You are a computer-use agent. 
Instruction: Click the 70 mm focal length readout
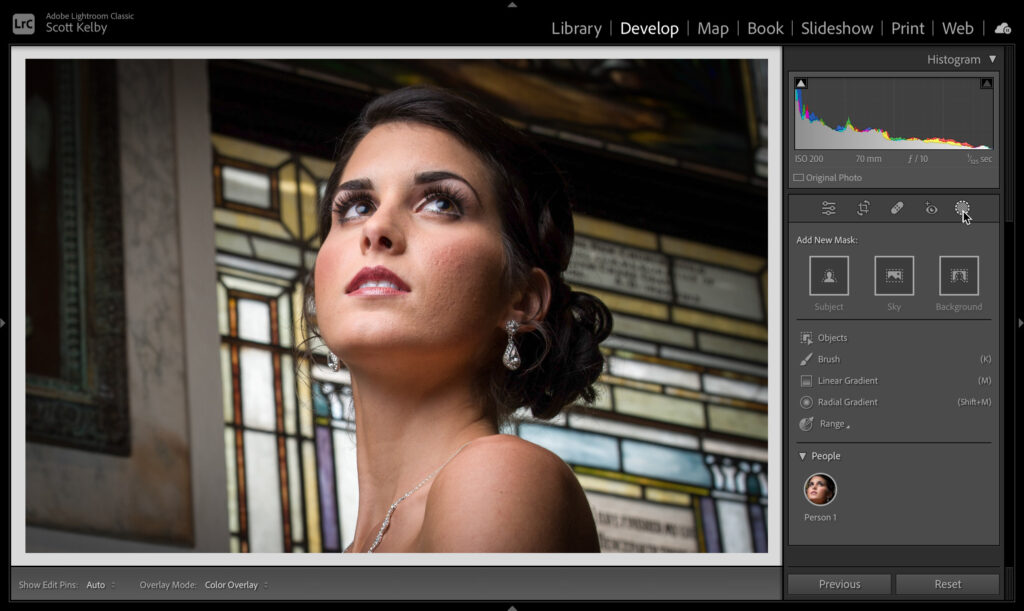[x=868, y=159]
